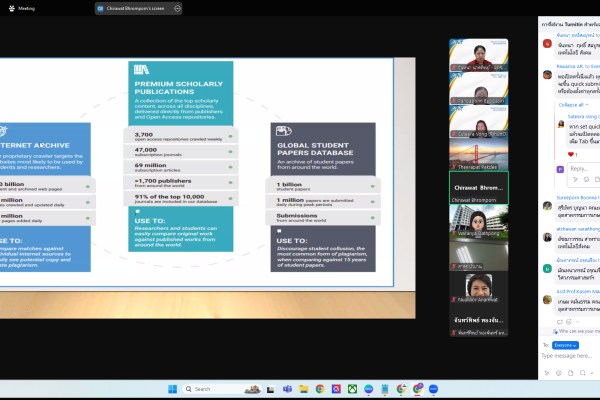Add reaction to Kasem's message
The height and width of the screenshot is (400, 600).
(569, 322)
